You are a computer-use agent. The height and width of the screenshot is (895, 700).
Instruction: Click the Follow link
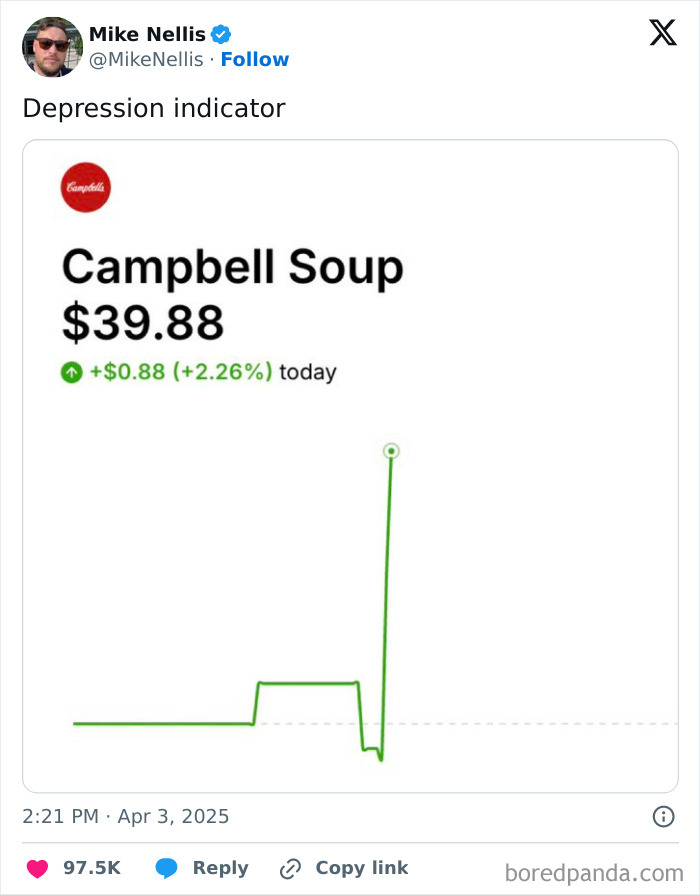click(256, 59)
